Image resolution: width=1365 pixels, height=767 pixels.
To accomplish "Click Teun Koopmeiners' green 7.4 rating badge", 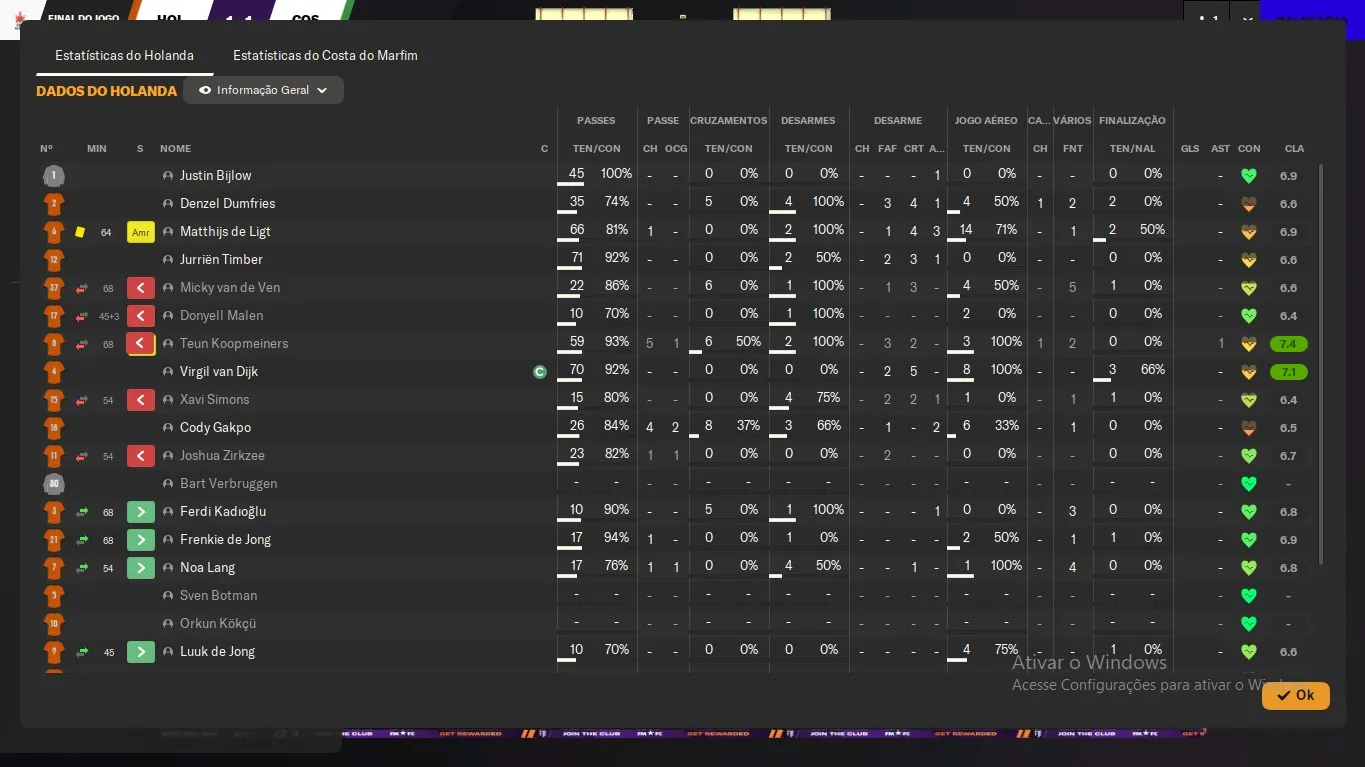I will (1288, 344).
